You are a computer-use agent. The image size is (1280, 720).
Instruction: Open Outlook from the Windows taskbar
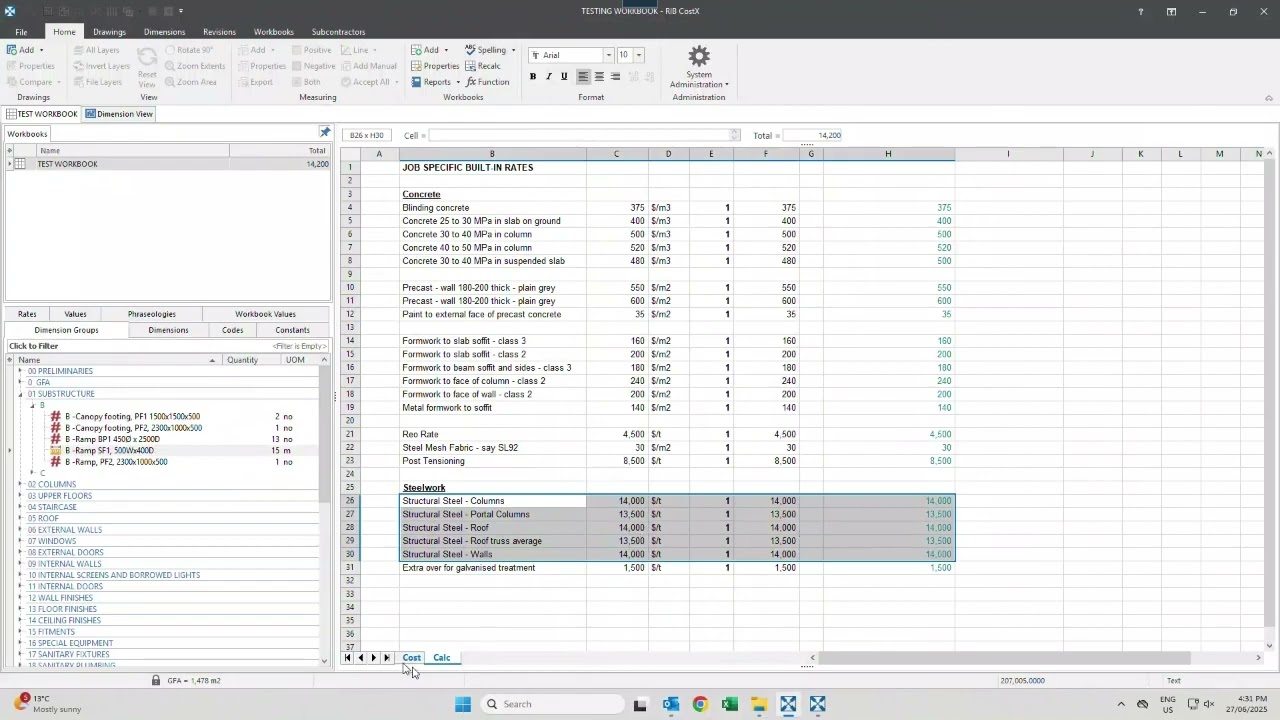click(x=671, y=705)
